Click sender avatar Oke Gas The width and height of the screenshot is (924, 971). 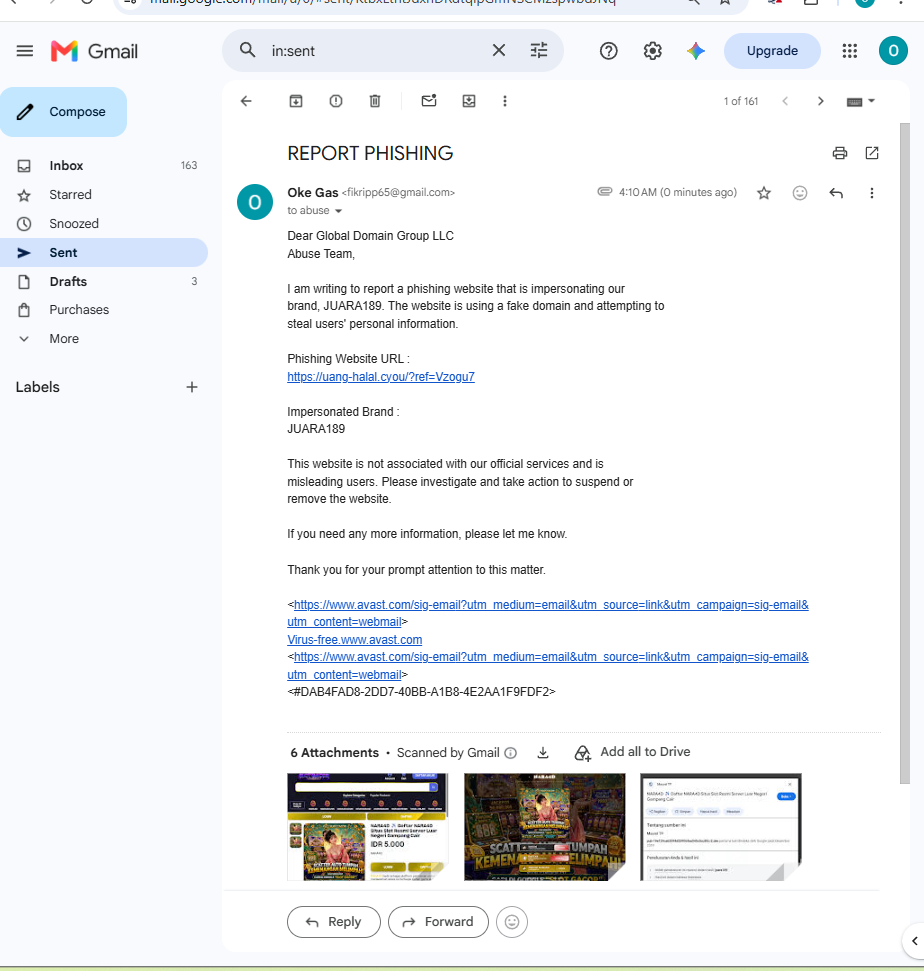(255, 202)
